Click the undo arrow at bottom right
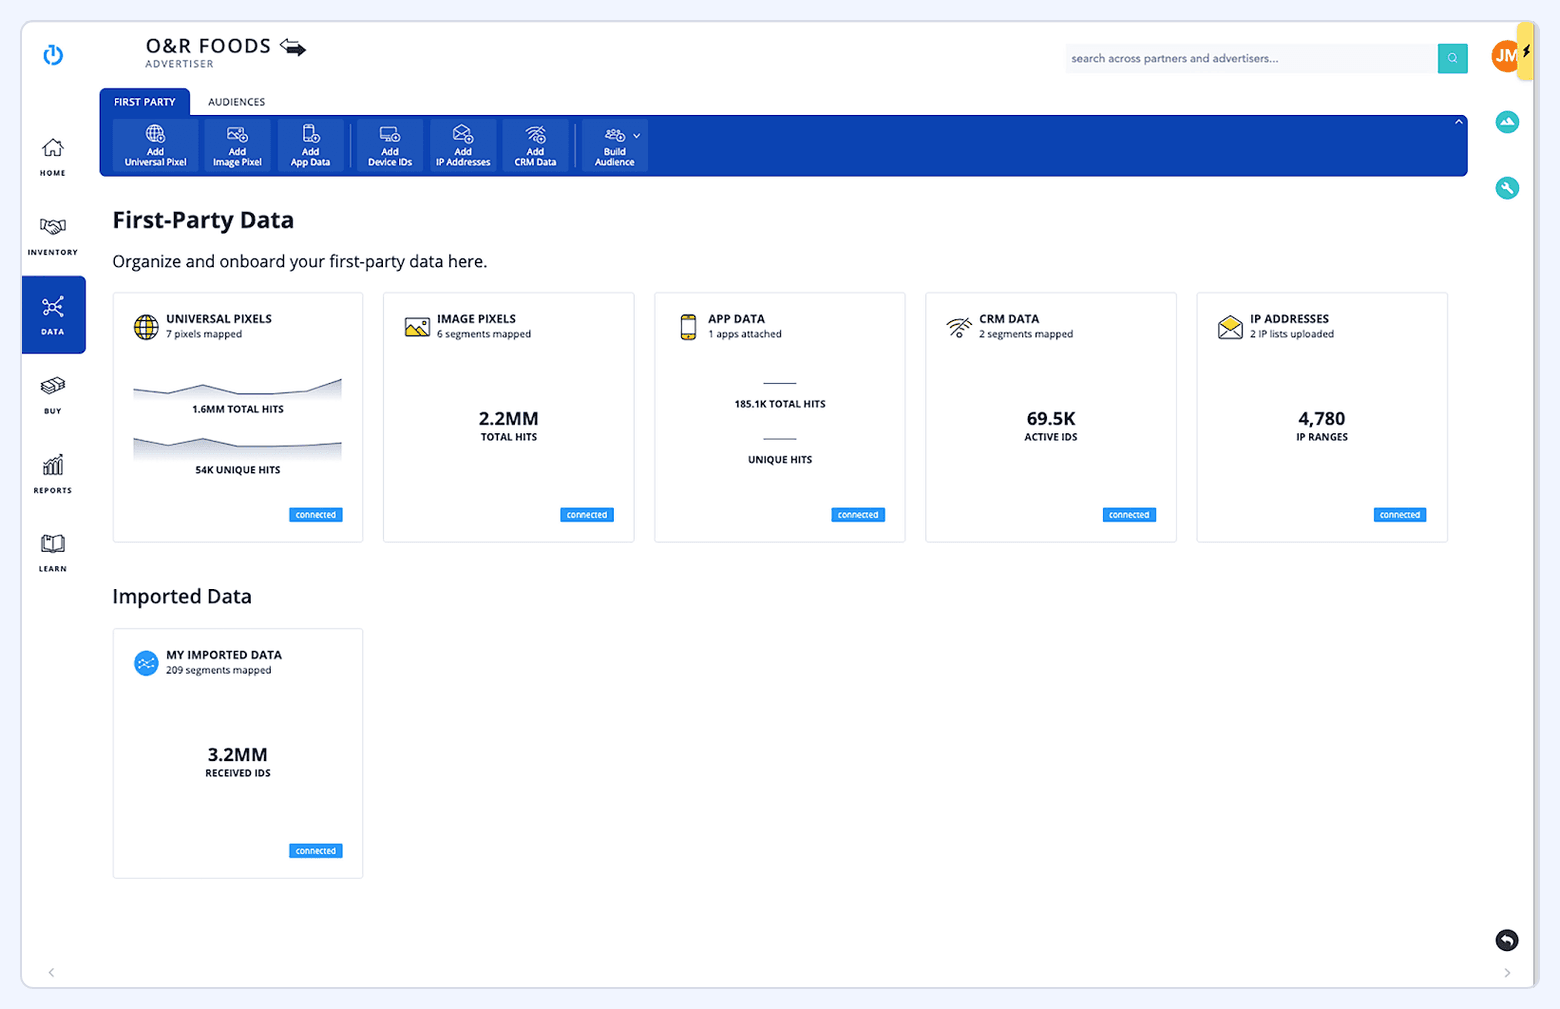 [x=1507, y=940]
